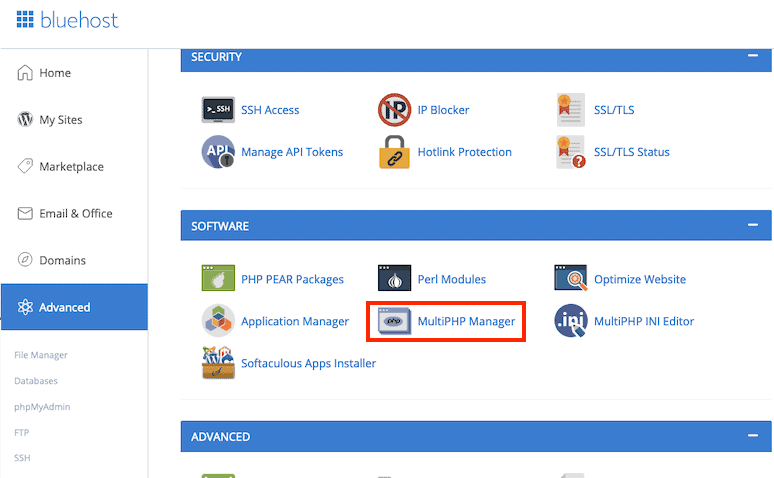Image resolution: width=774 pixels, height=478 pixels.
Task: Open the Manage API Tokens link
Action: click(292, 152)
